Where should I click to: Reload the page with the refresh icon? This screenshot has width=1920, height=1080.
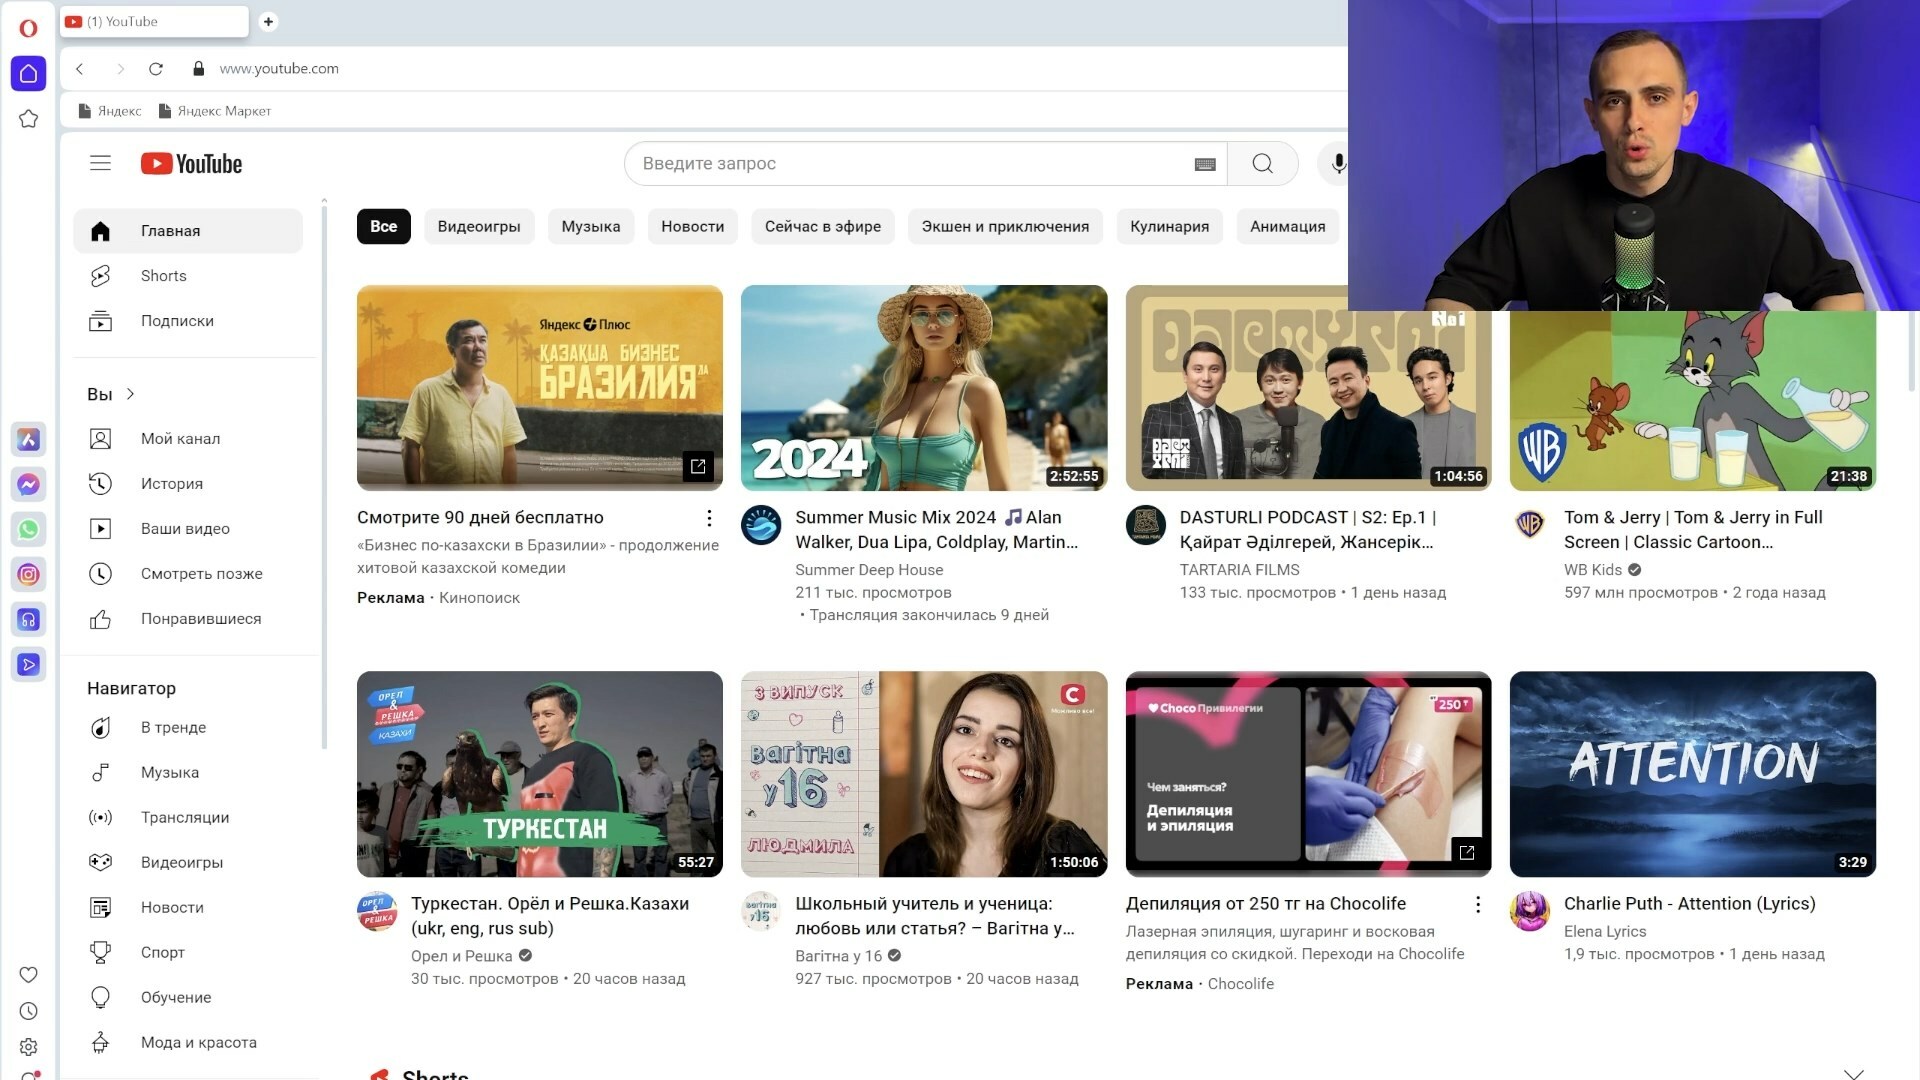(156, 69)
